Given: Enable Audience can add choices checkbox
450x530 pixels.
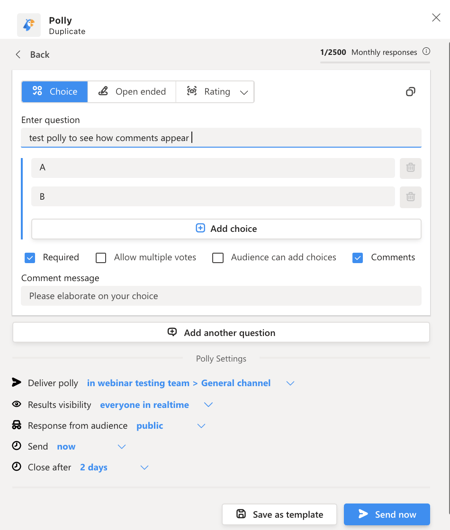Looking at the screenshot, I should coord(218,258).
